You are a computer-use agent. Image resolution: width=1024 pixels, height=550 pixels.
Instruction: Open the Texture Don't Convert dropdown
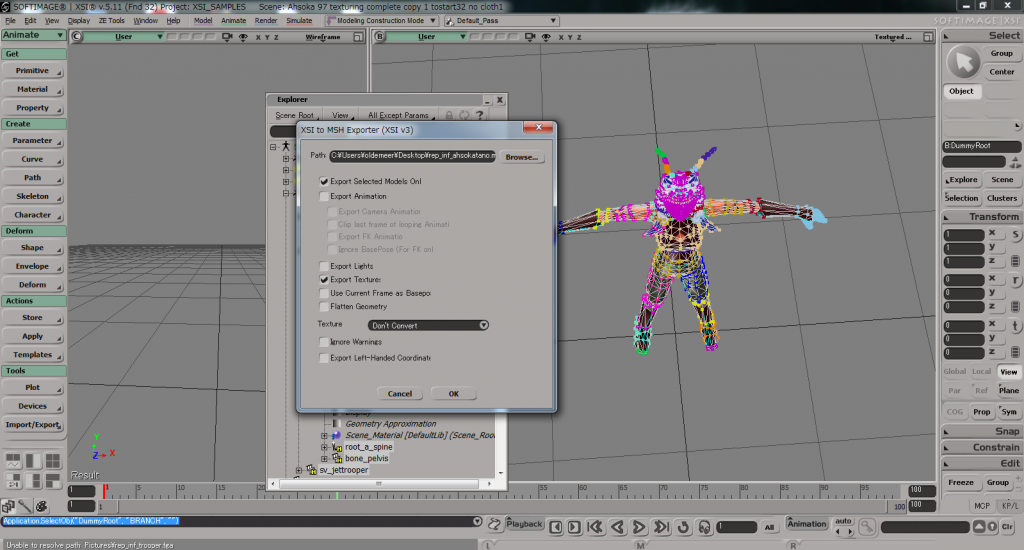tap(428, 325)
